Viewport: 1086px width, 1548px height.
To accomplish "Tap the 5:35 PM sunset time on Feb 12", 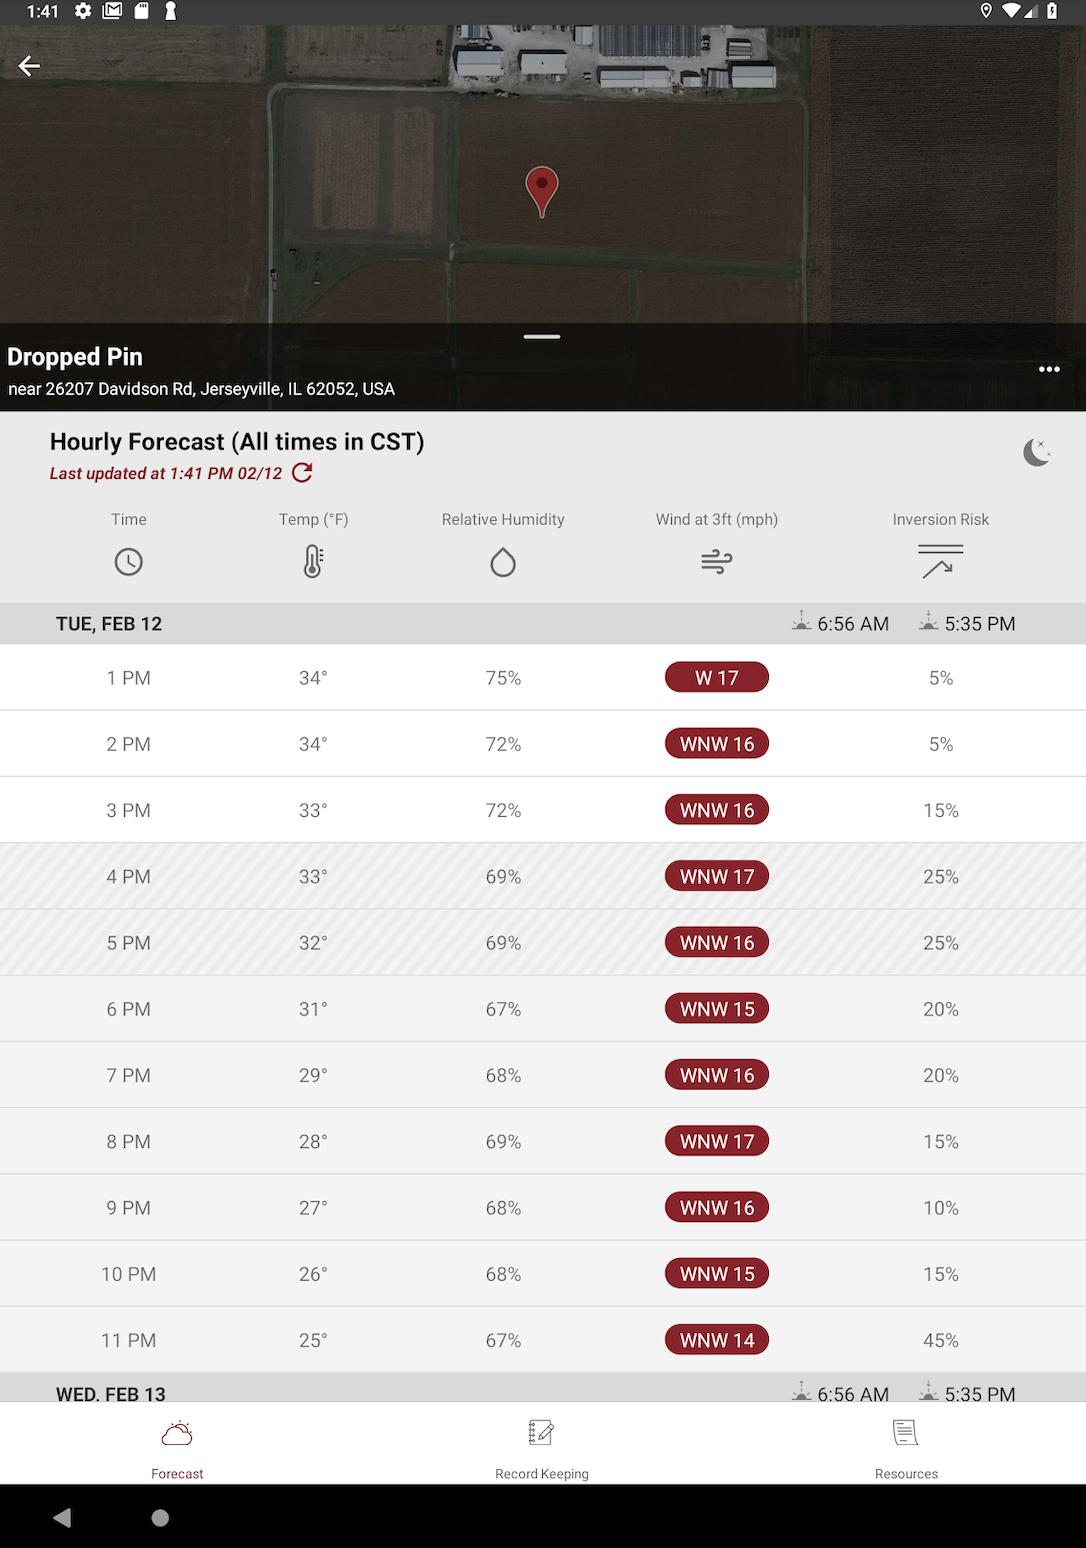I will pos(980,624).
